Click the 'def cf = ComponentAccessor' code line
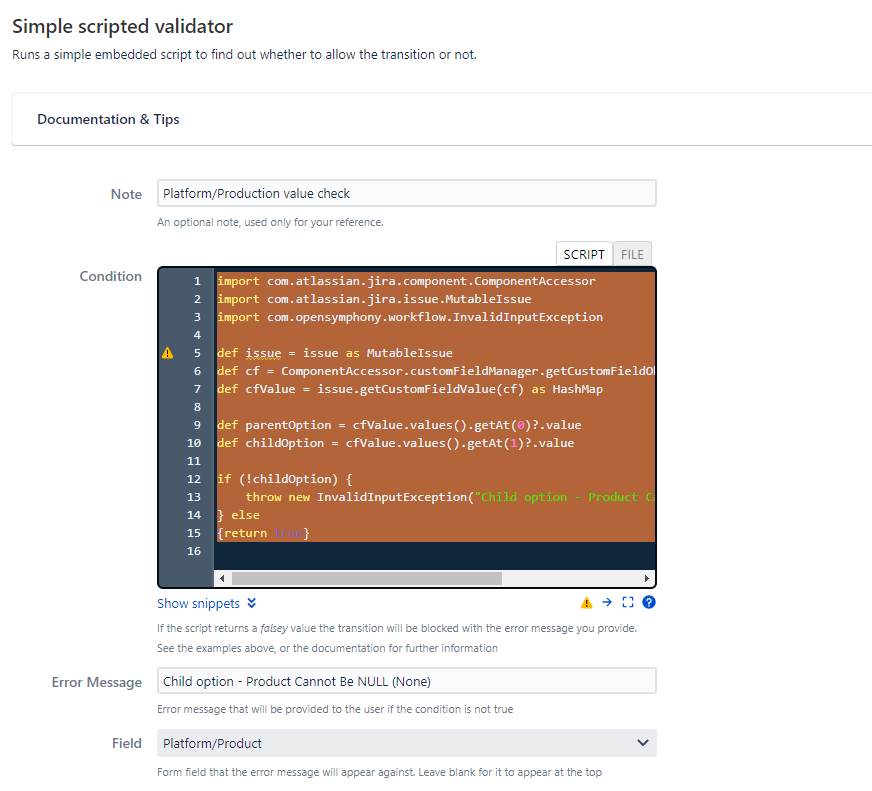 435,371
